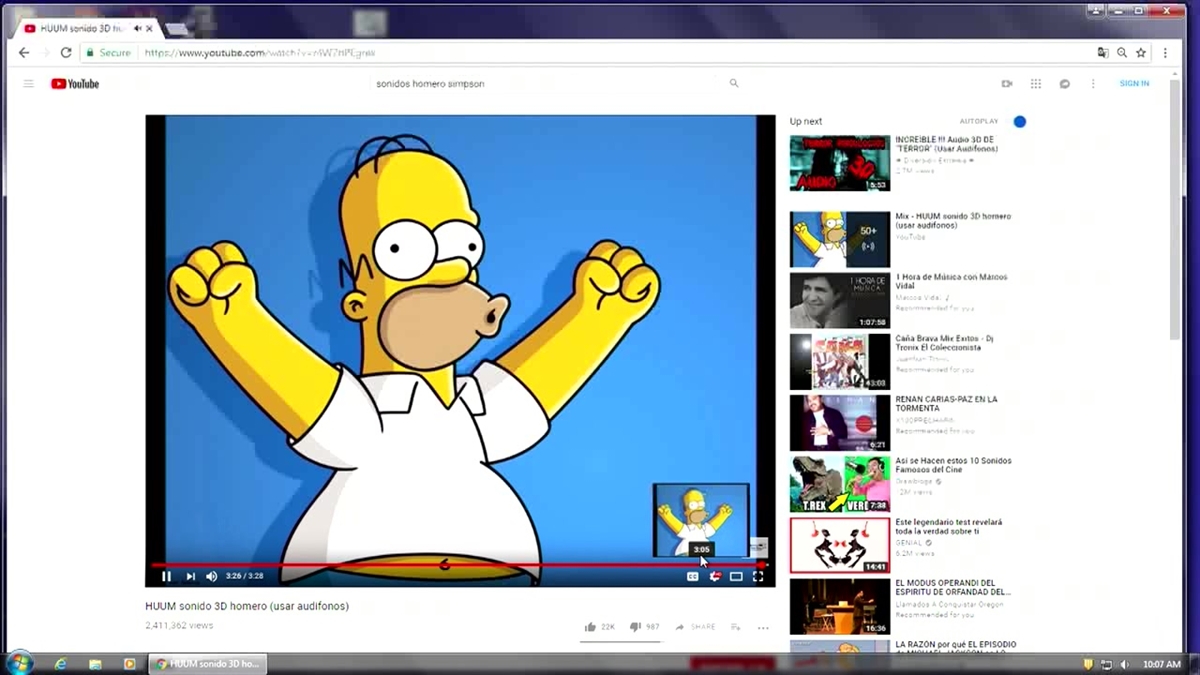1200x675 pixels.
Task: Click the SIGN IN link
Action: (x=1134, y=84)
